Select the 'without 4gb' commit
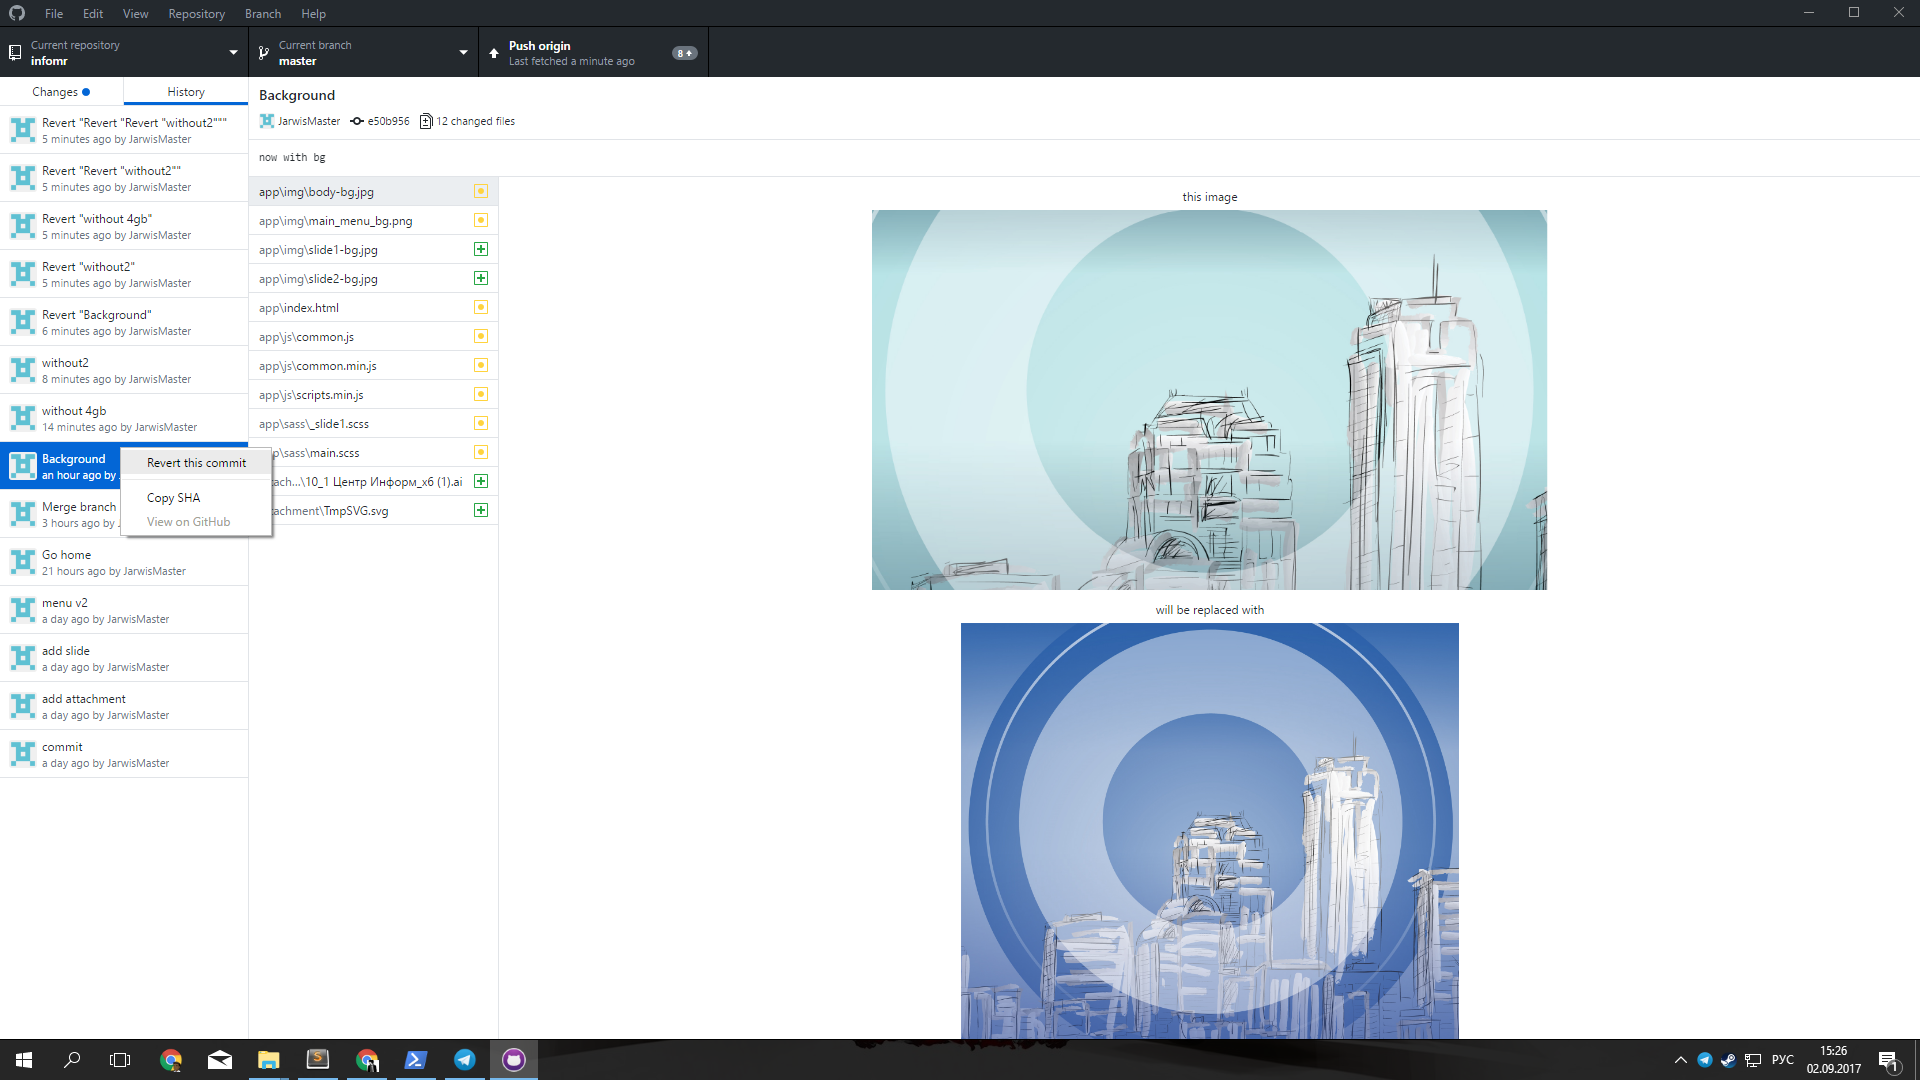This screenshot has width=1920, height=1080. (x=124, y=418)
